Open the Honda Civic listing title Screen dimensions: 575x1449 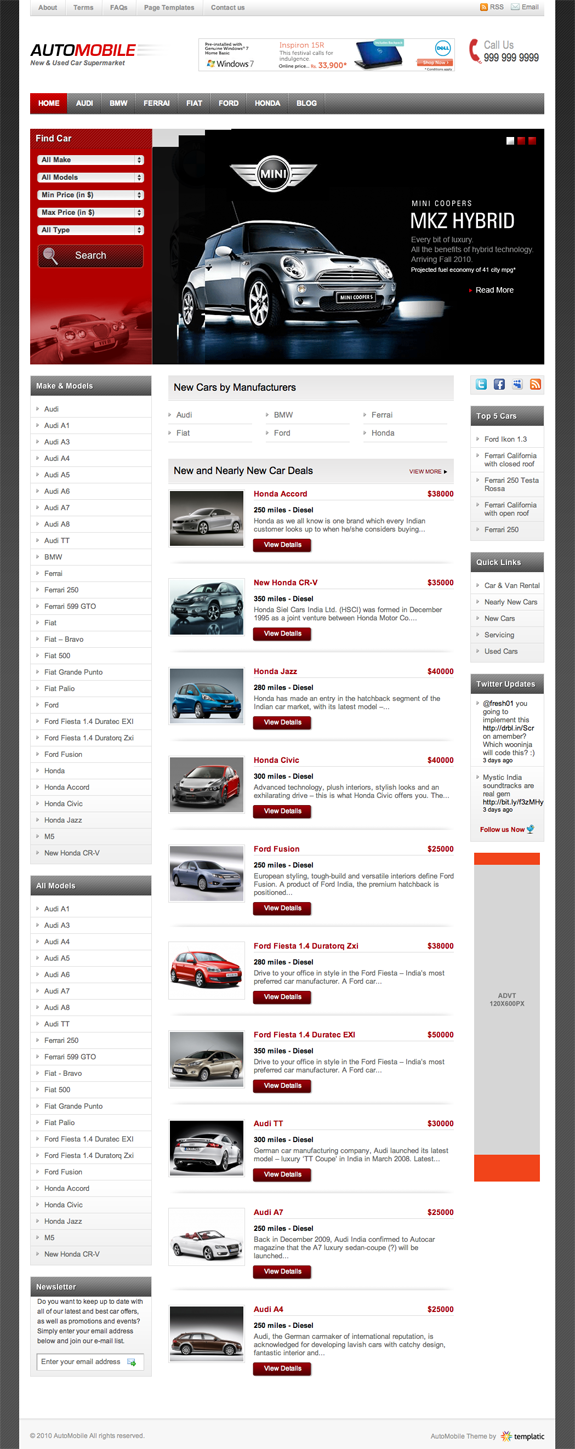click(277, 760)
